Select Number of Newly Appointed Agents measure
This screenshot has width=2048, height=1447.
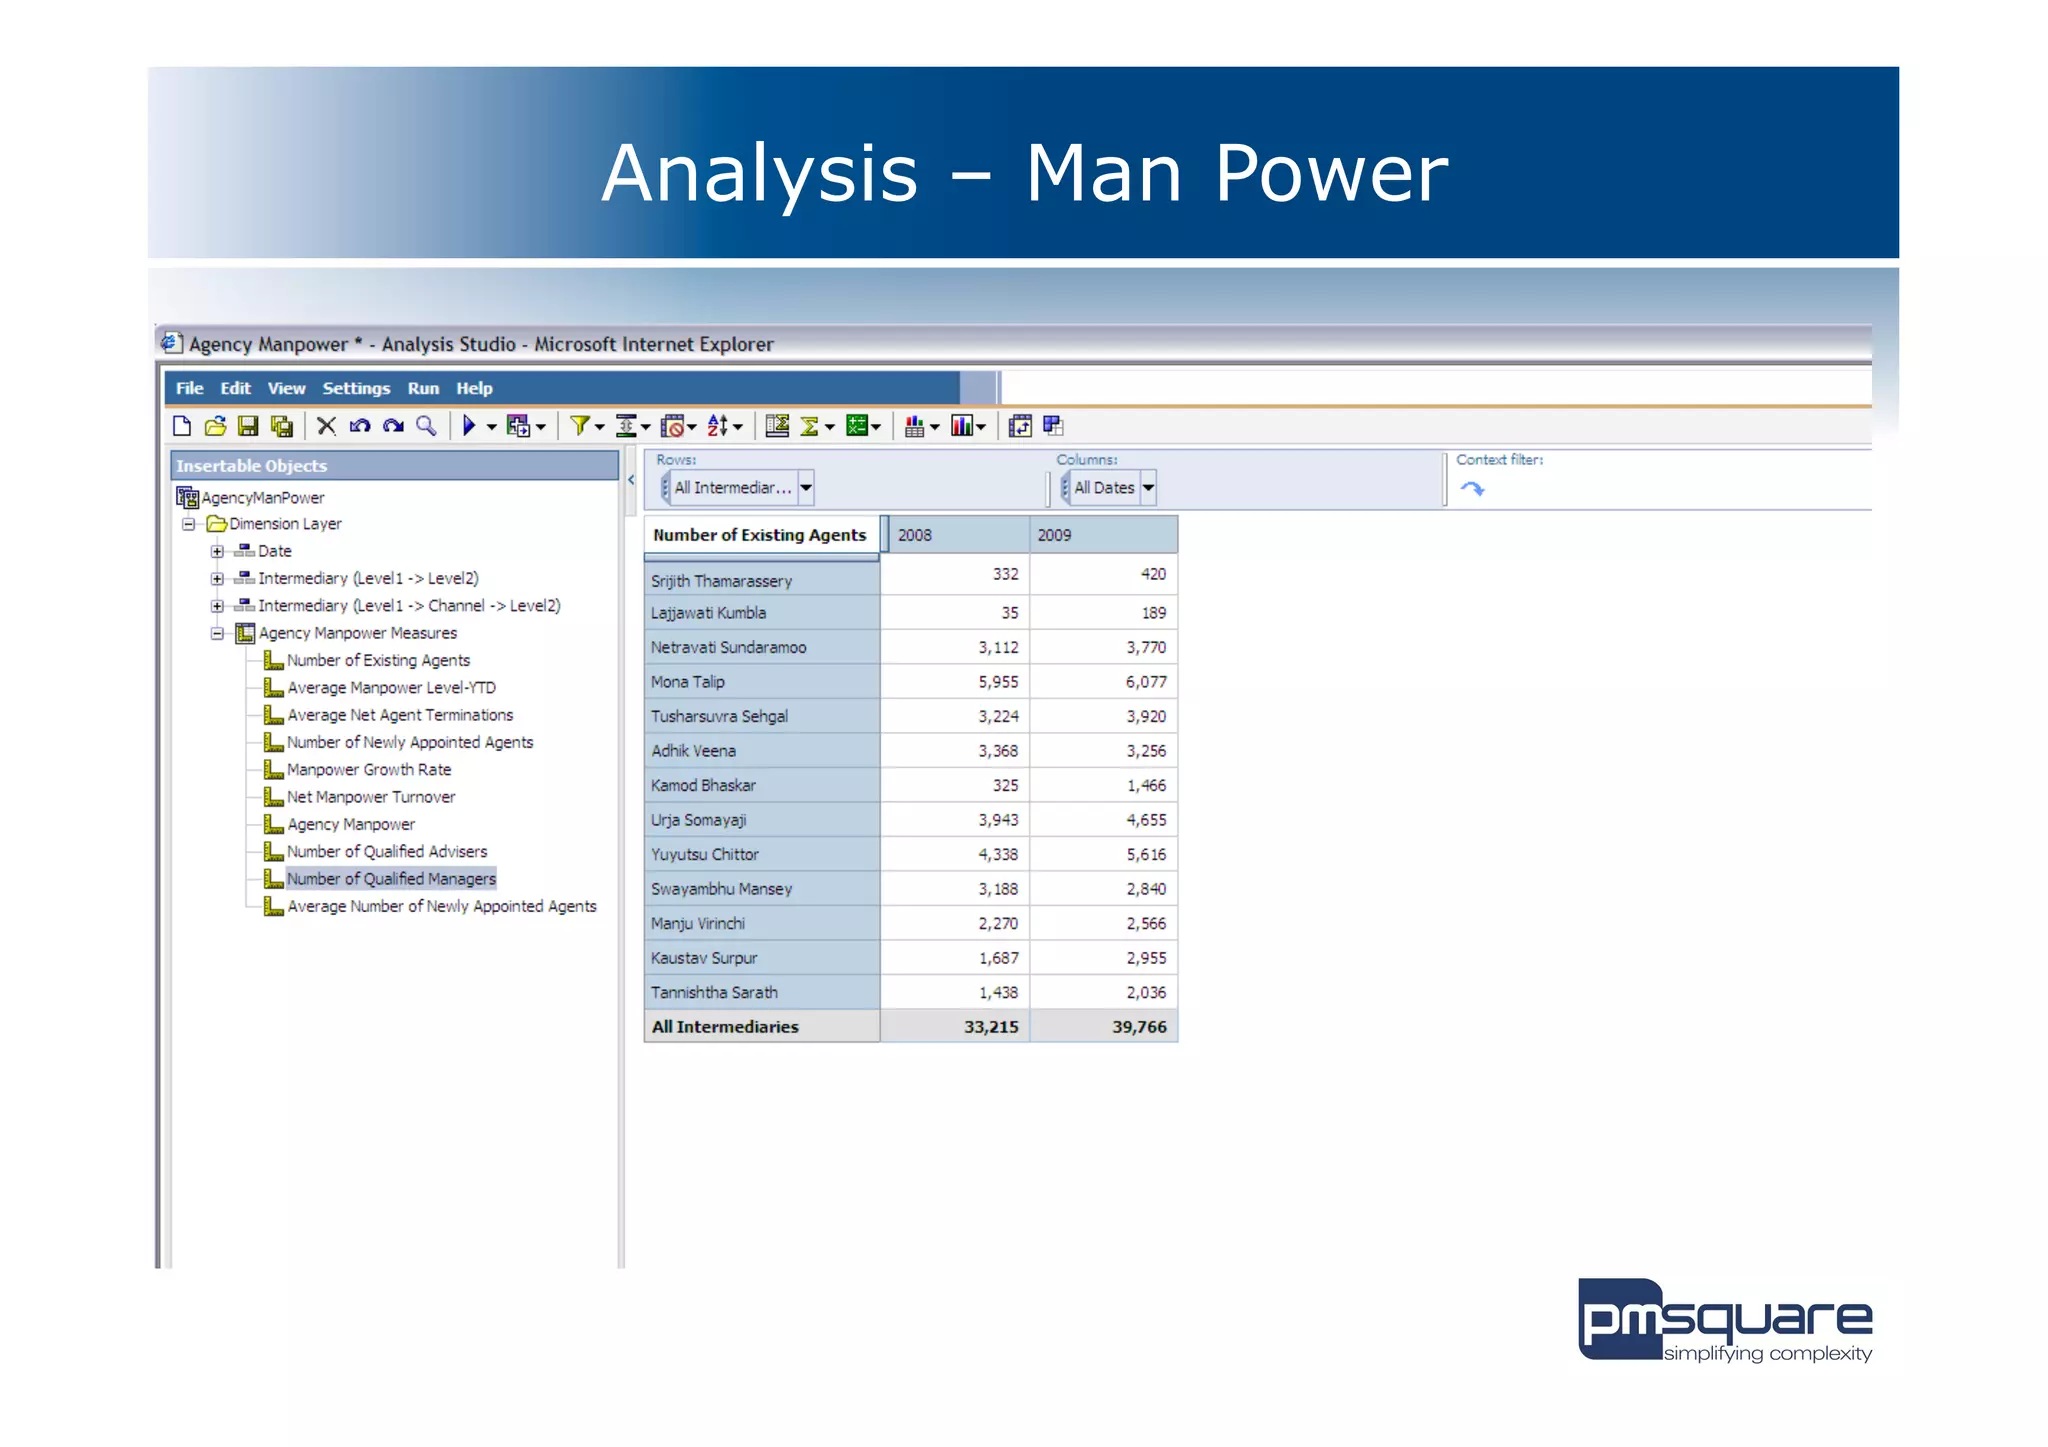410,742
